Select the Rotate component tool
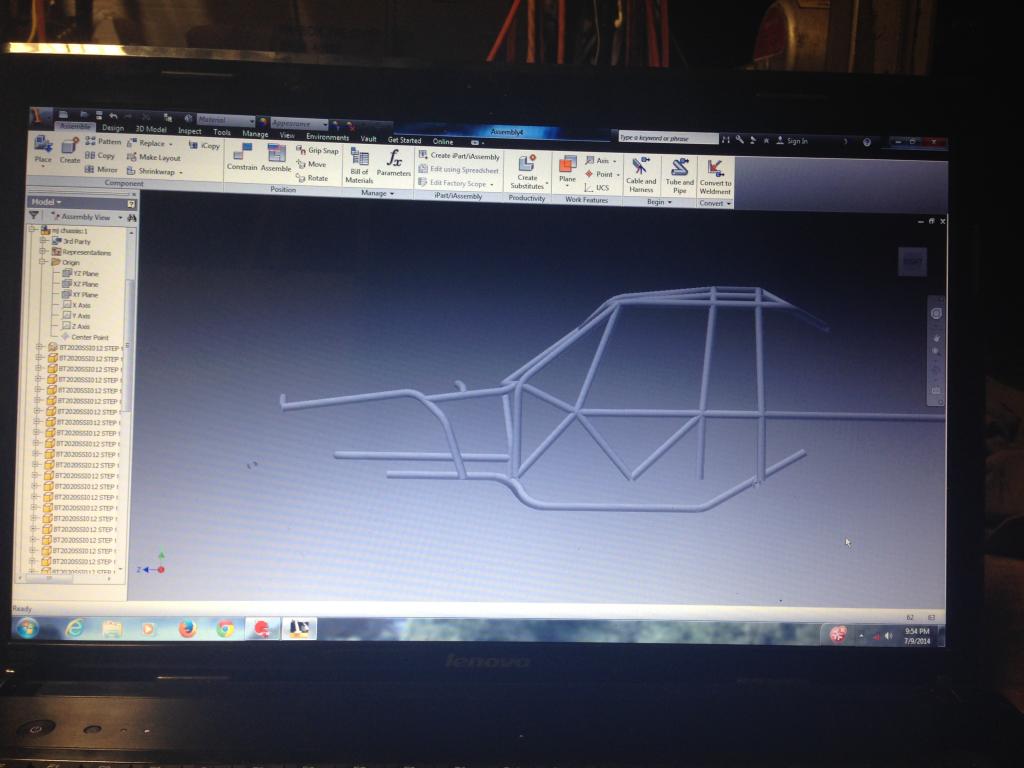The width and height of the screenshot is (1024, 768). 312,178
